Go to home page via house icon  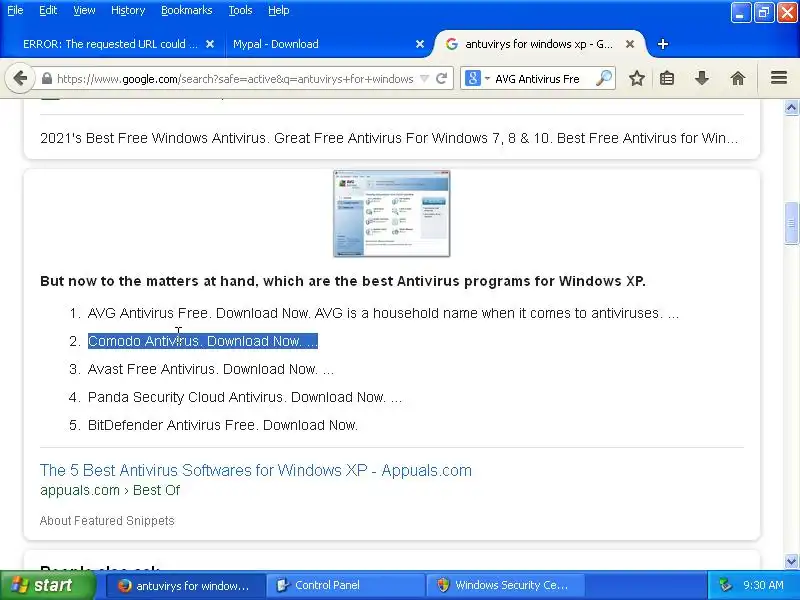click(738, 79)
